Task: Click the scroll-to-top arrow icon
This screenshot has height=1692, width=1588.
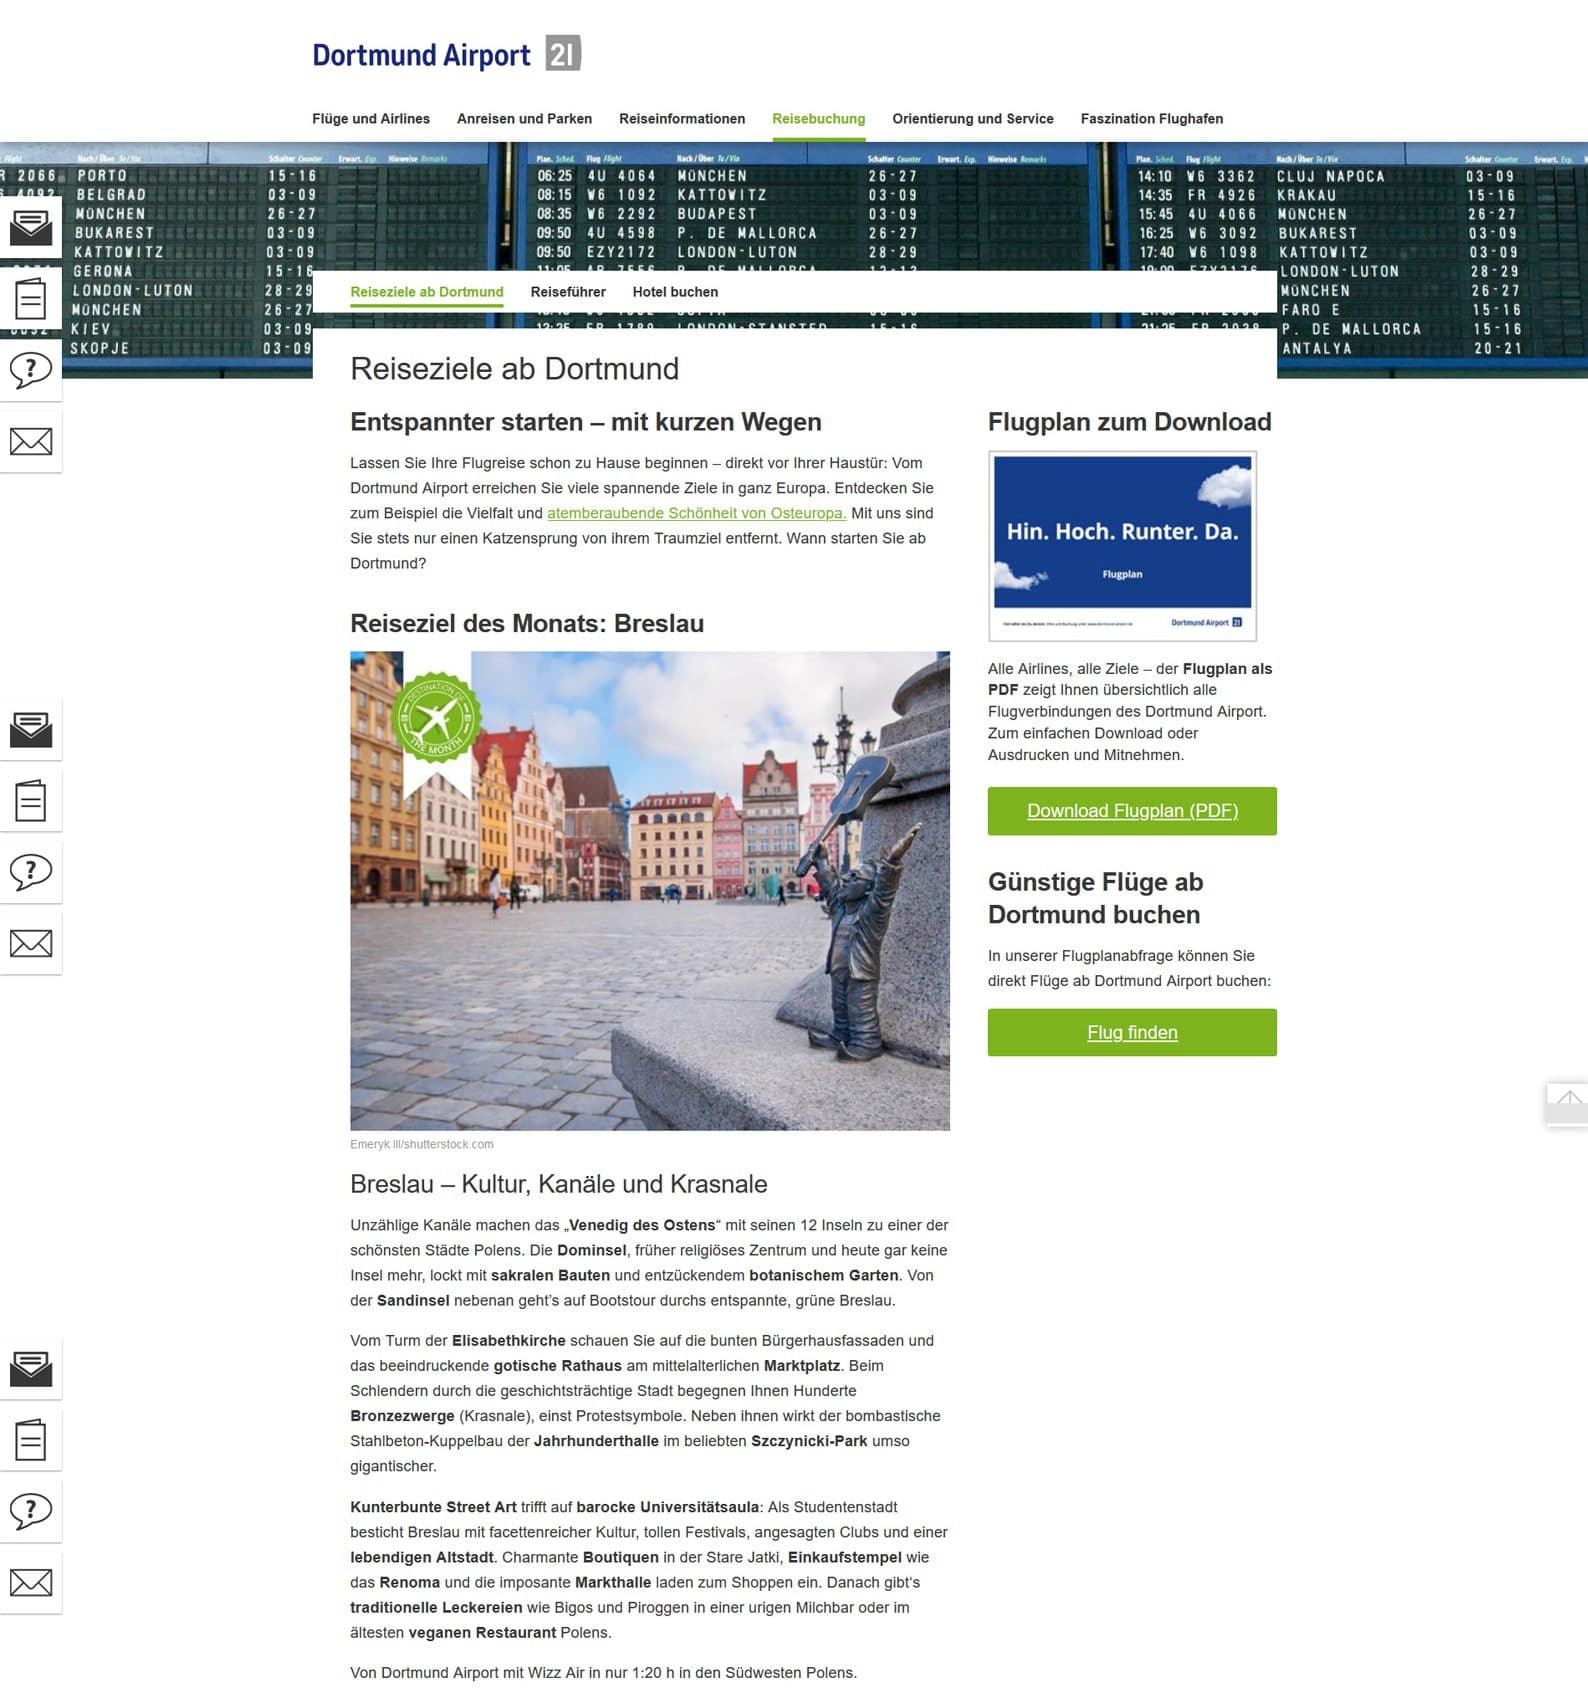Action: point(1568,1103)
